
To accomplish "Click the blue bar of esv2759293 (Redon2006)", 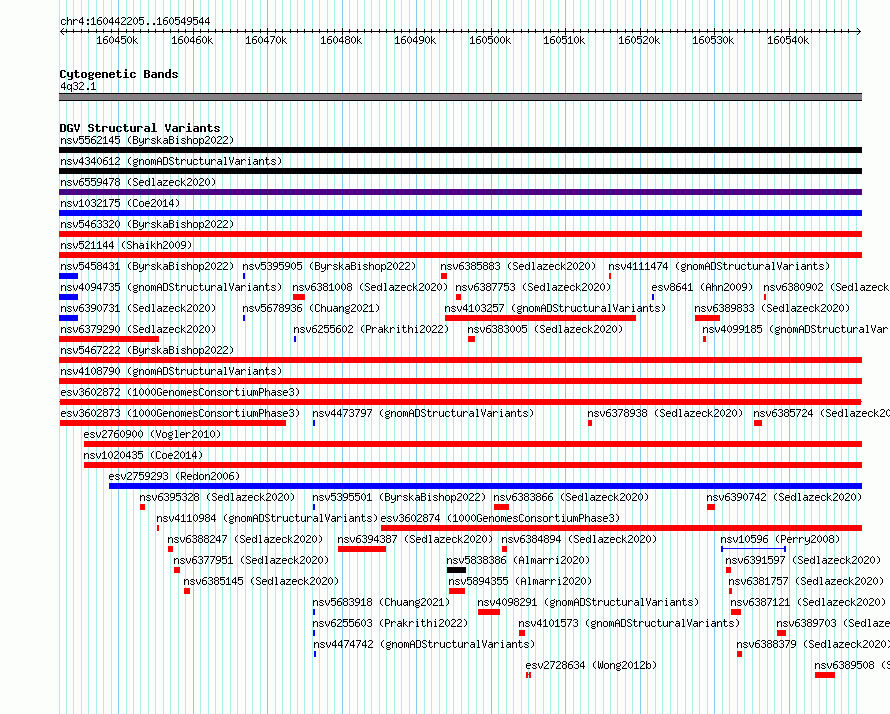I will [x=485, y=486].
